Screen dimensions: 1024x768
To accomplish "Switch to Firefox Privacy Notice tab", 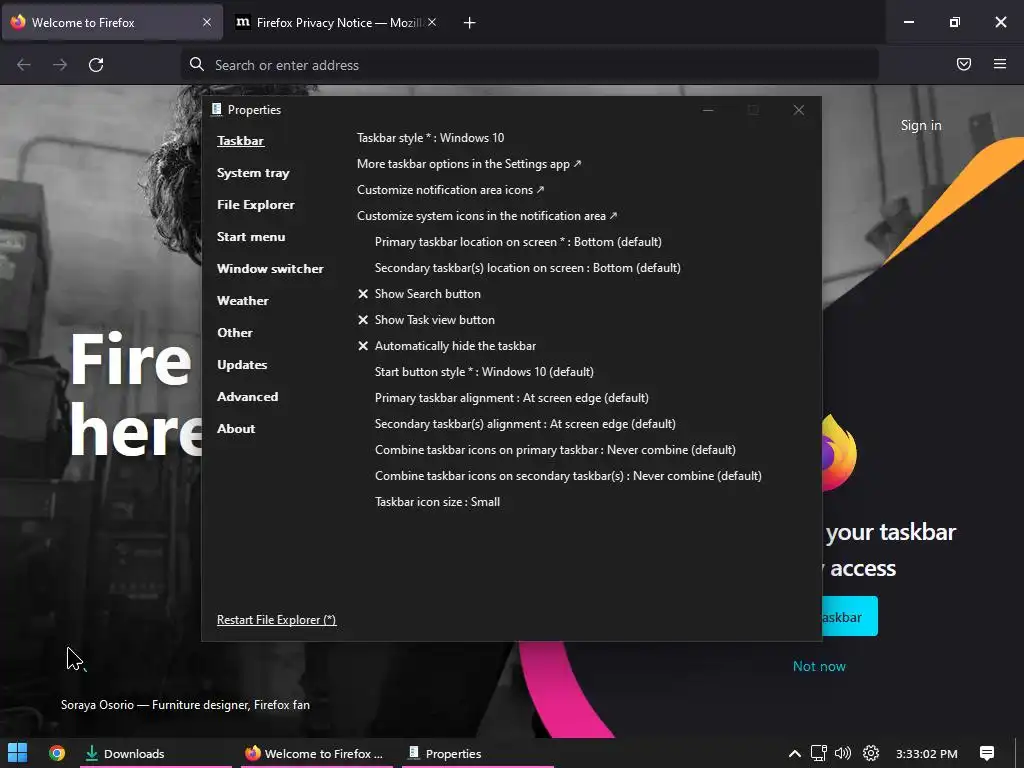I will point(336,22).
